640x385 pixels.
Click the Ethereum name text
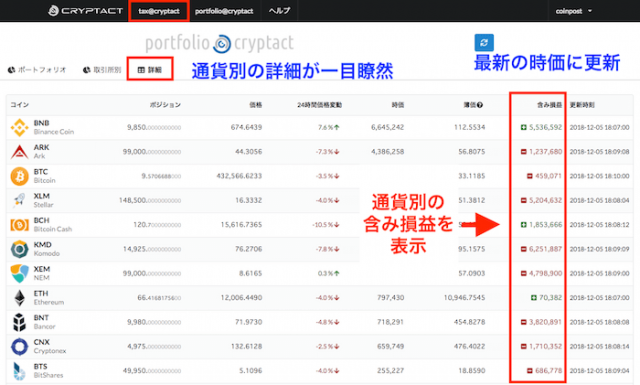pos(49,302)
